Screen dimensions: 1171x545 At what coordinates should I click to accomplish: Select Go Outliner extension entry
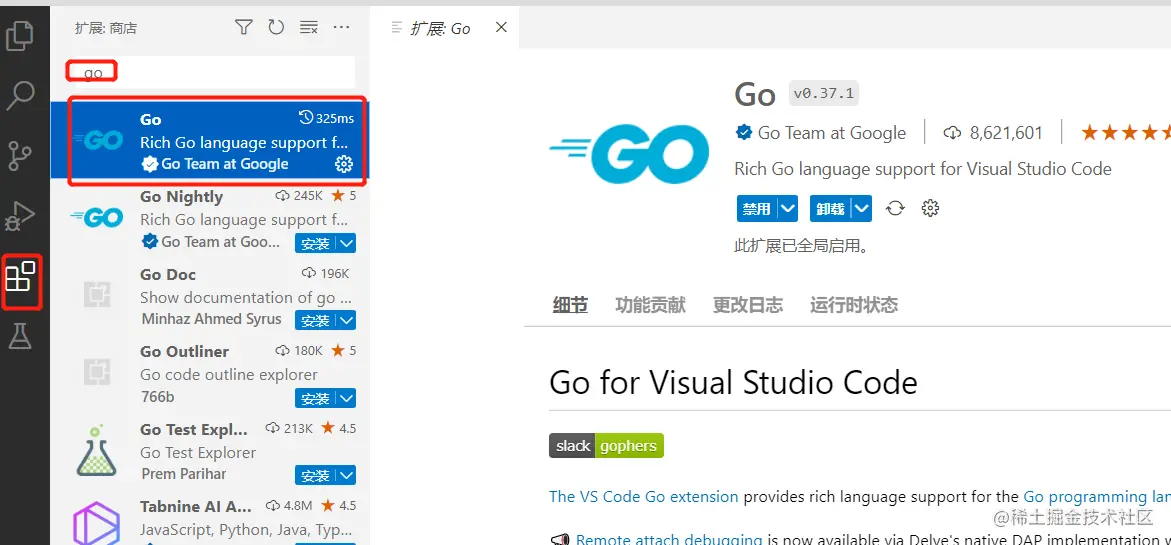coord(211,374)
